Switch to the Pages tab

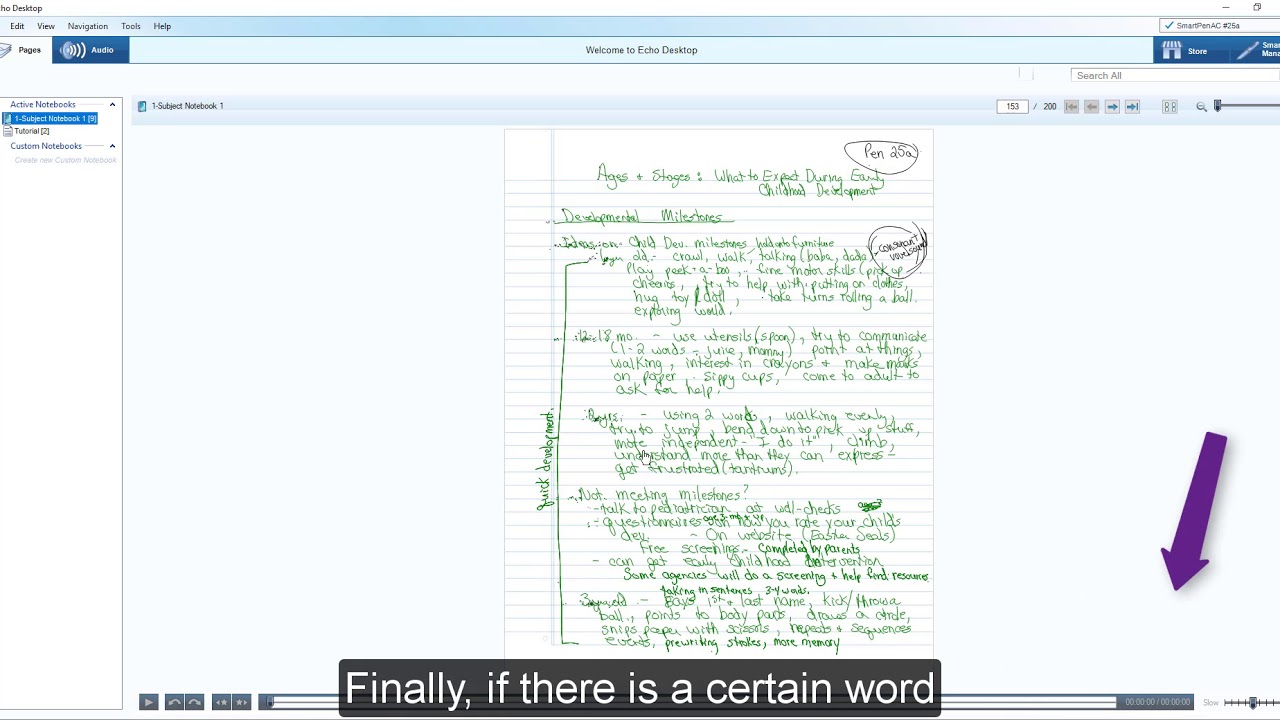click(24, 50)
